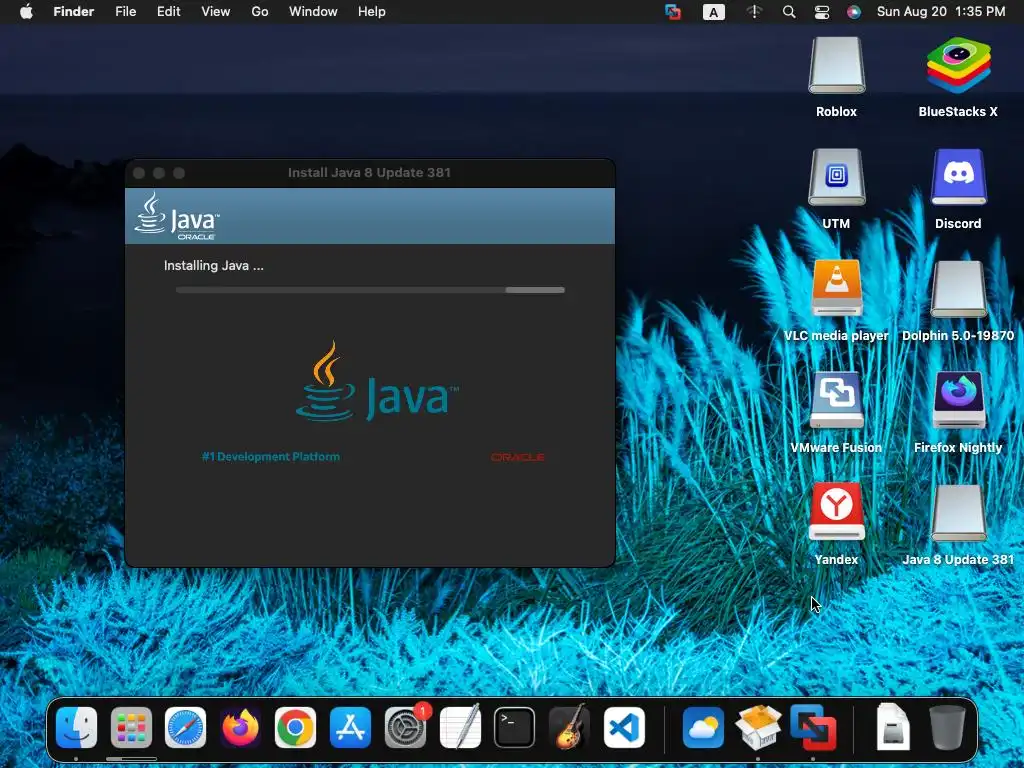Open the BlueStacks X desktop icon
This screenshot has width=1024, height=768.
[958, 66]
